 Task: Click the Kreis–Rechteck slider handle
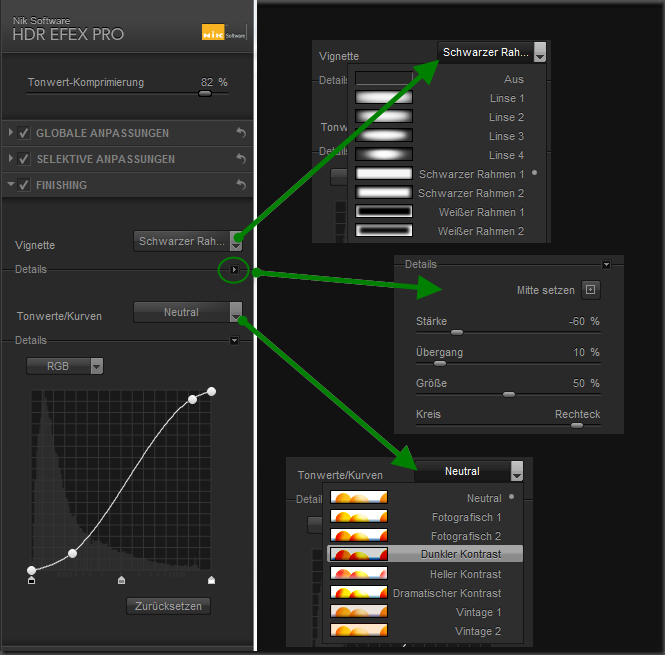577,425
